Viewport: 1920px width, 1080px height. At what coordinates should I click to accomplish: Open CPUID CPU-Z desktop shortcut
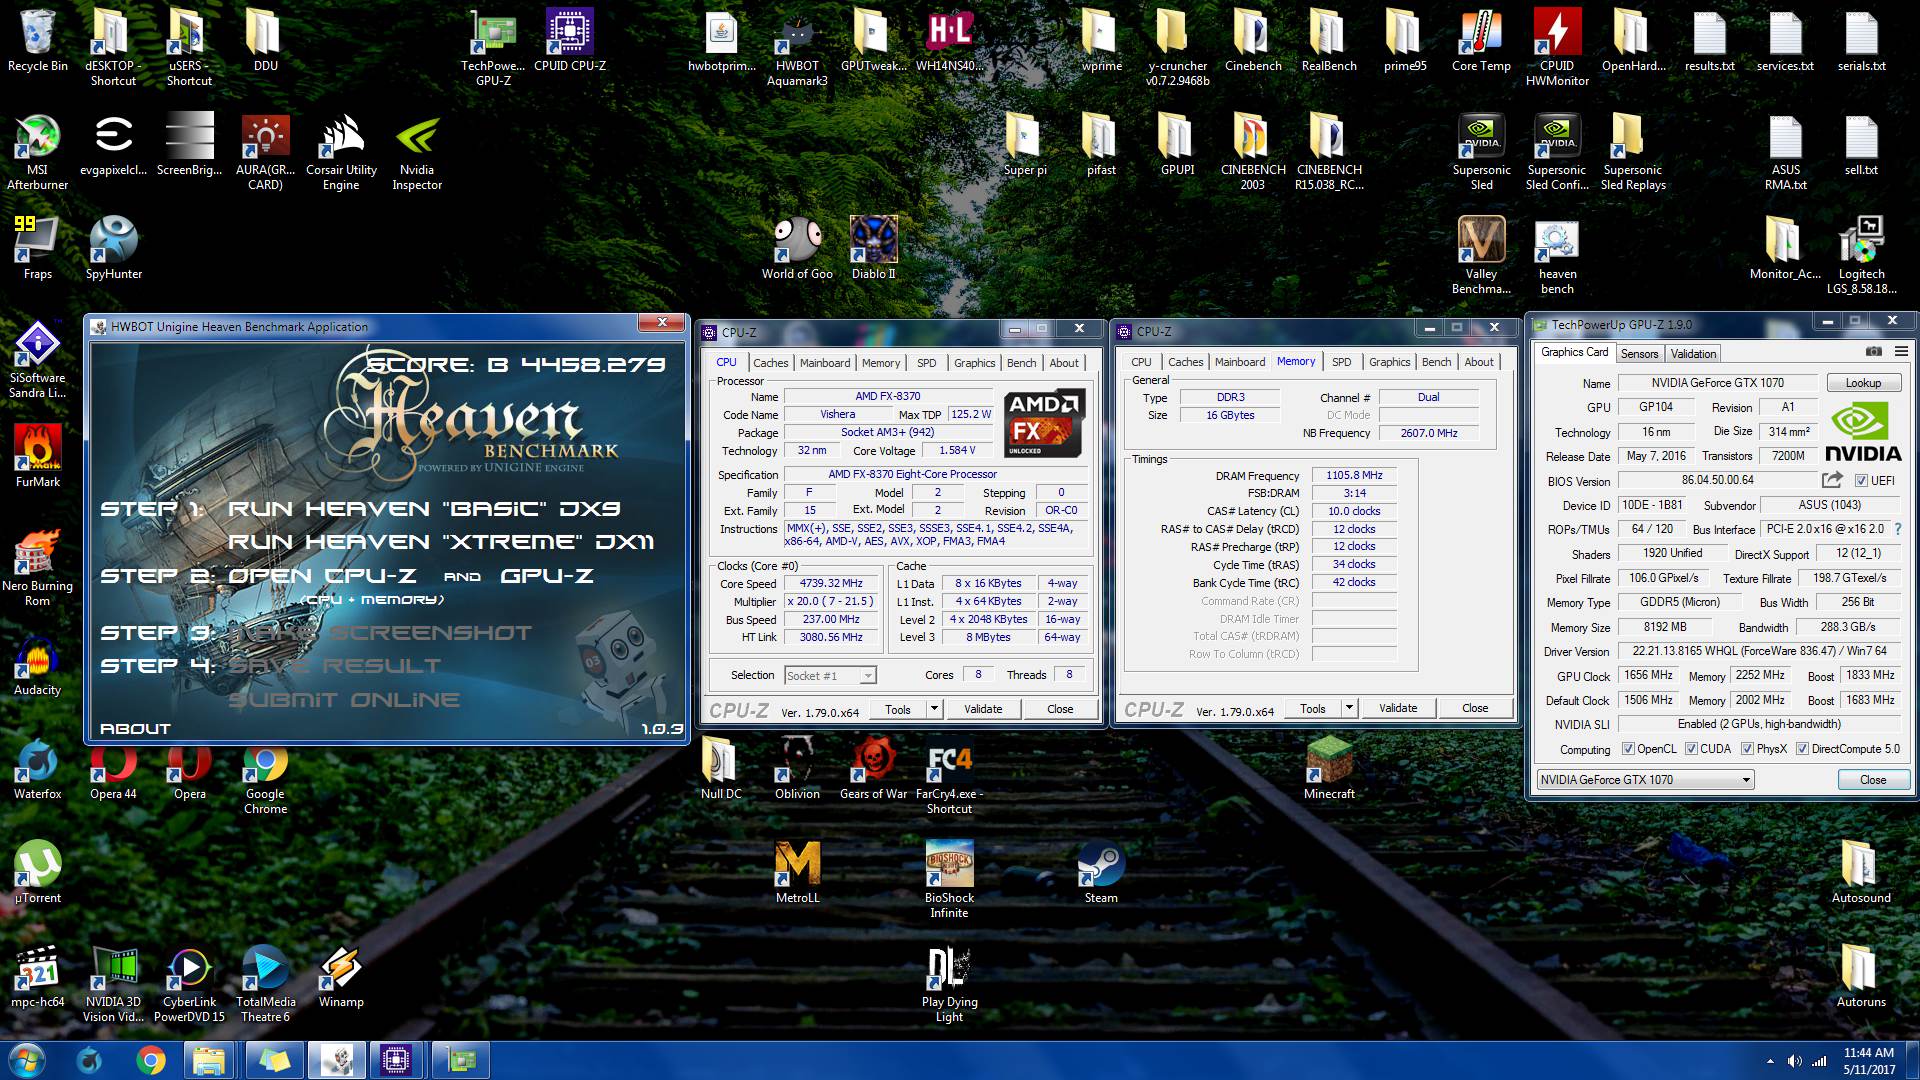click(x=570, y=40)
